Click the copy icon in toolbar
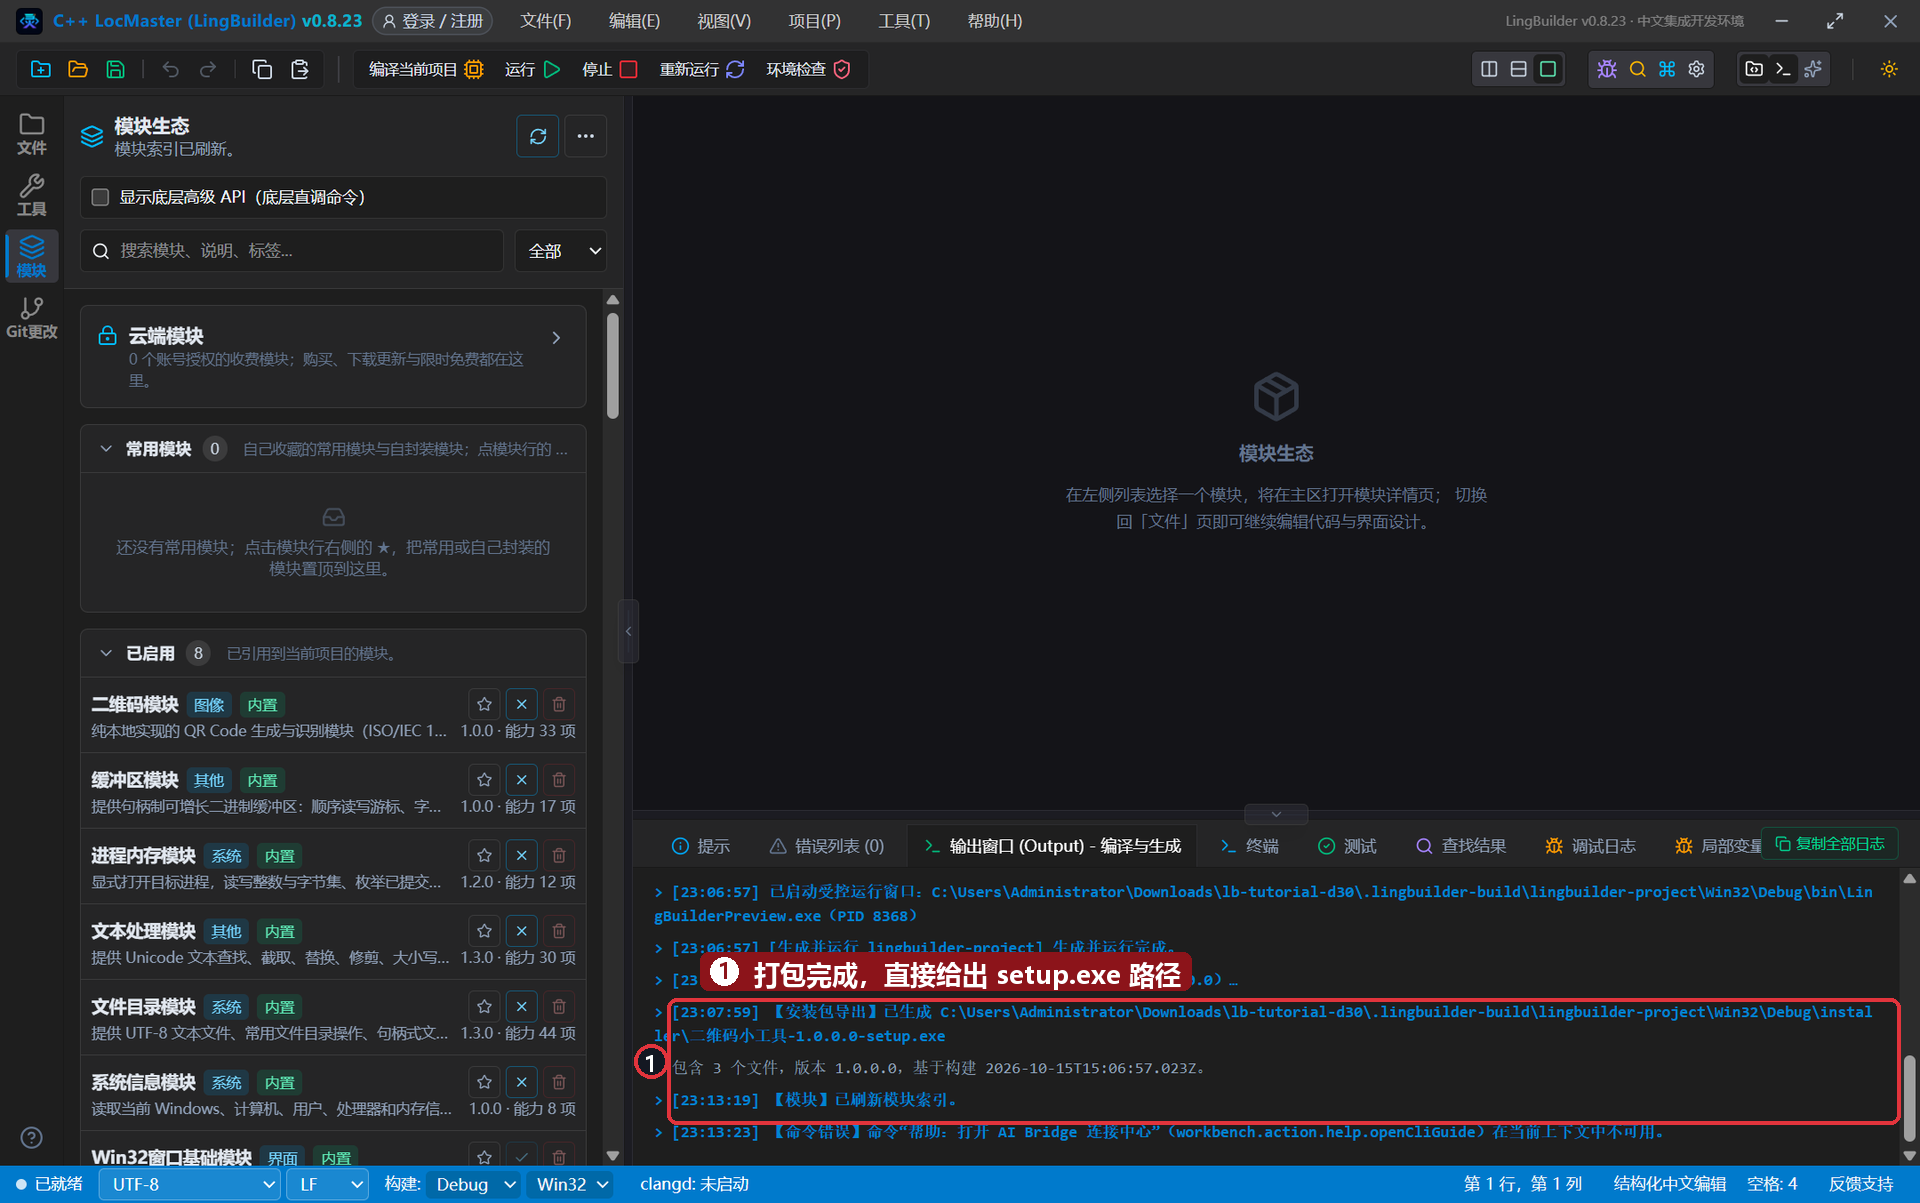Screen dimensions: 1920x1203 pyautogui.click(x=262, y=69)
